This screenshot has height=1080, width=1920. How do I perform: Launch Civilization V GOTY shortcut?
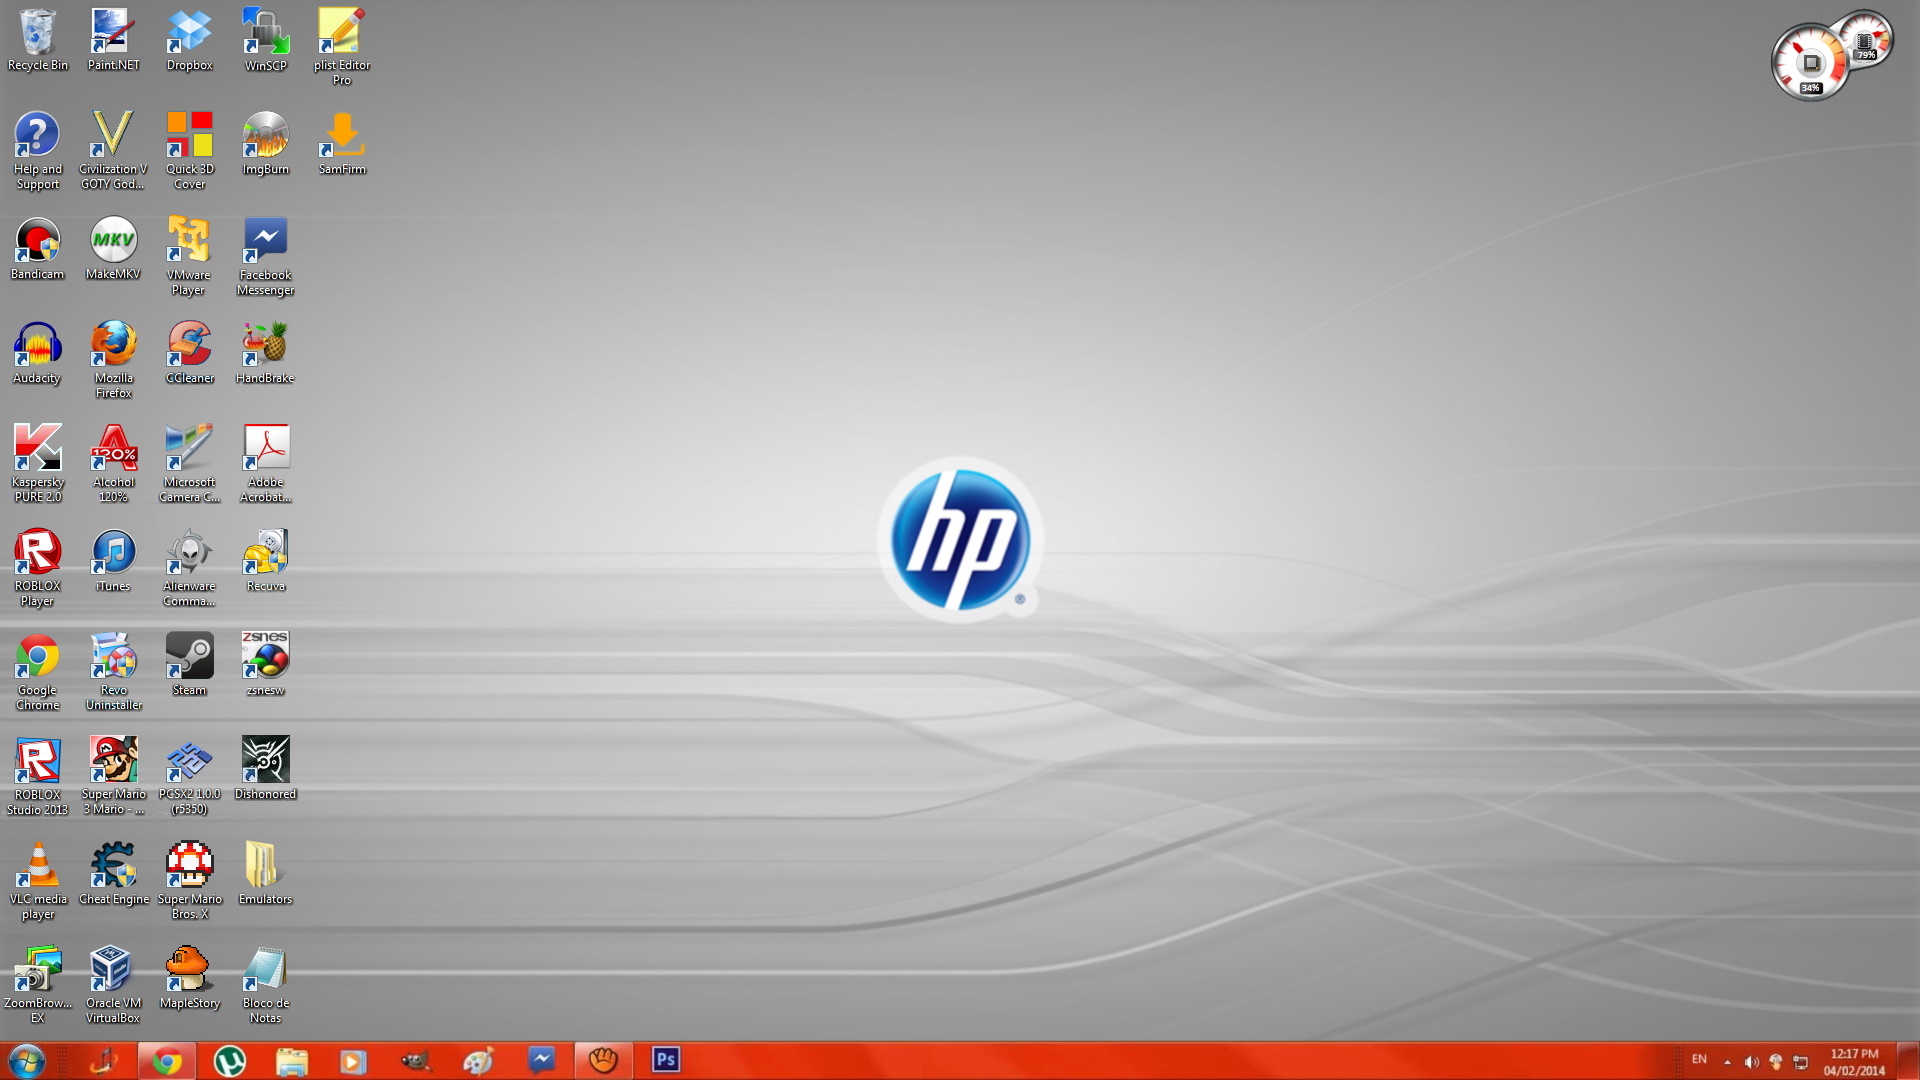click(x=113, y=152)
